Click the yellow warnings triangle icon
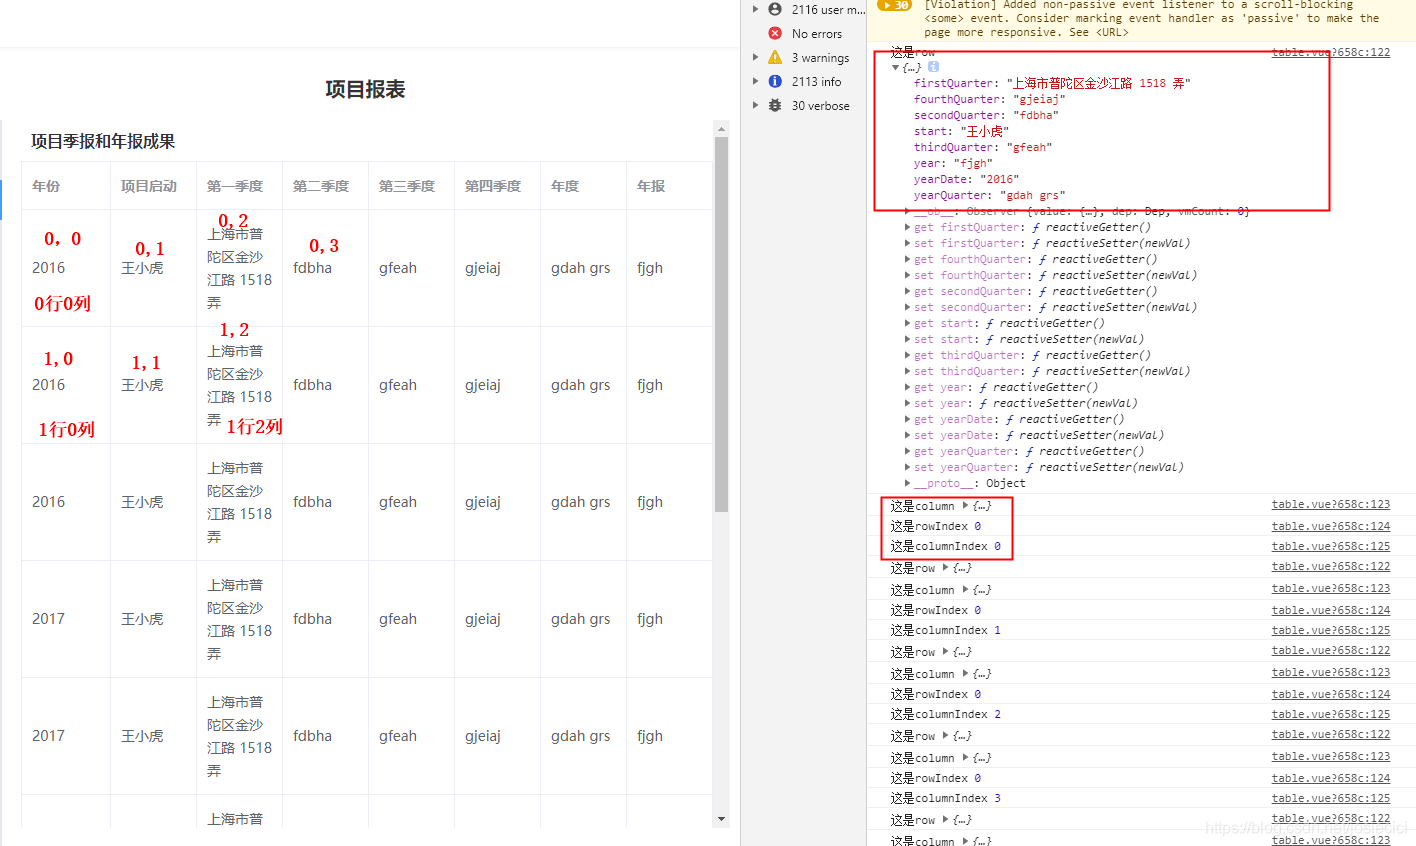 point(775,57)
